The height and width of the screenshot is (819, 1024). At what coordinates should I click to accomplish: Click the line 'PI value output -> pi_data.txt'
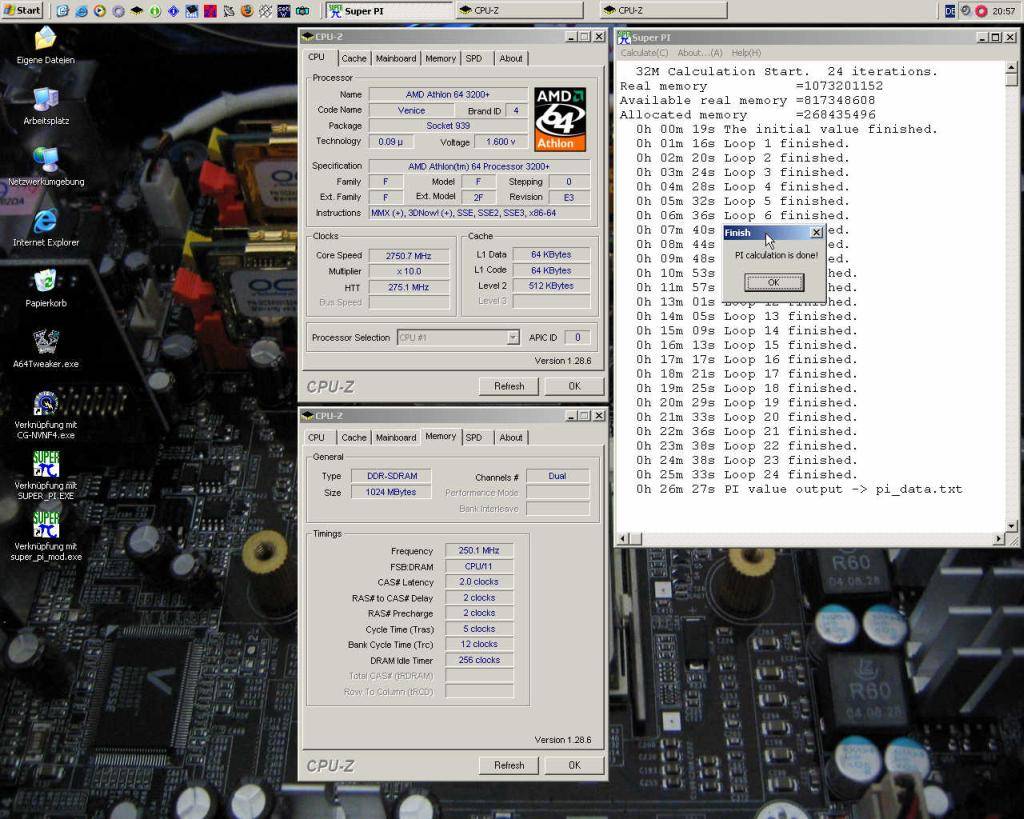(x=842, y=489)
